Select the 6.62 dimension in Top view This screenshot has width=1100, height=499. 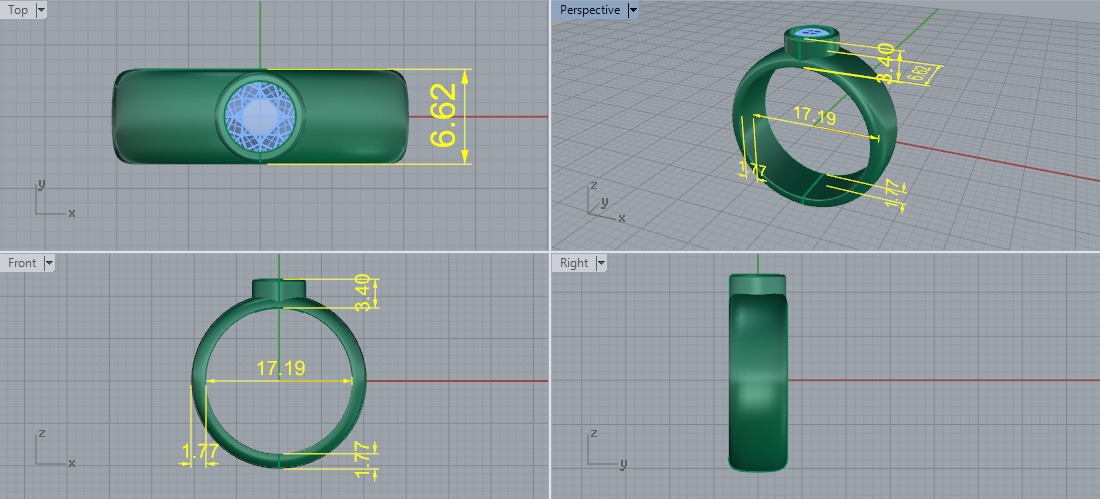(x=443, y=116)
